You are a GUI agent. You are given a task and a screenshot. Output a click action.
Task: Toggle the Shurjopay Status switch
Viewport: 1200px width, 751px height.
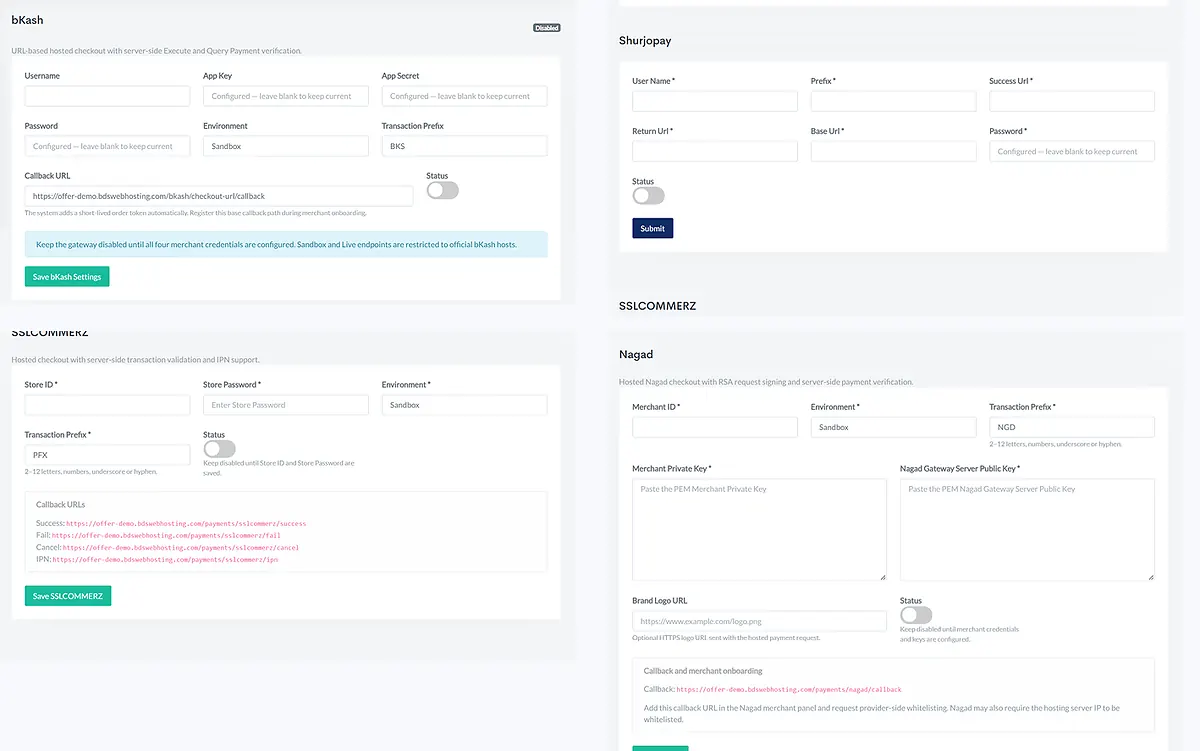click(x=648, y=195)
